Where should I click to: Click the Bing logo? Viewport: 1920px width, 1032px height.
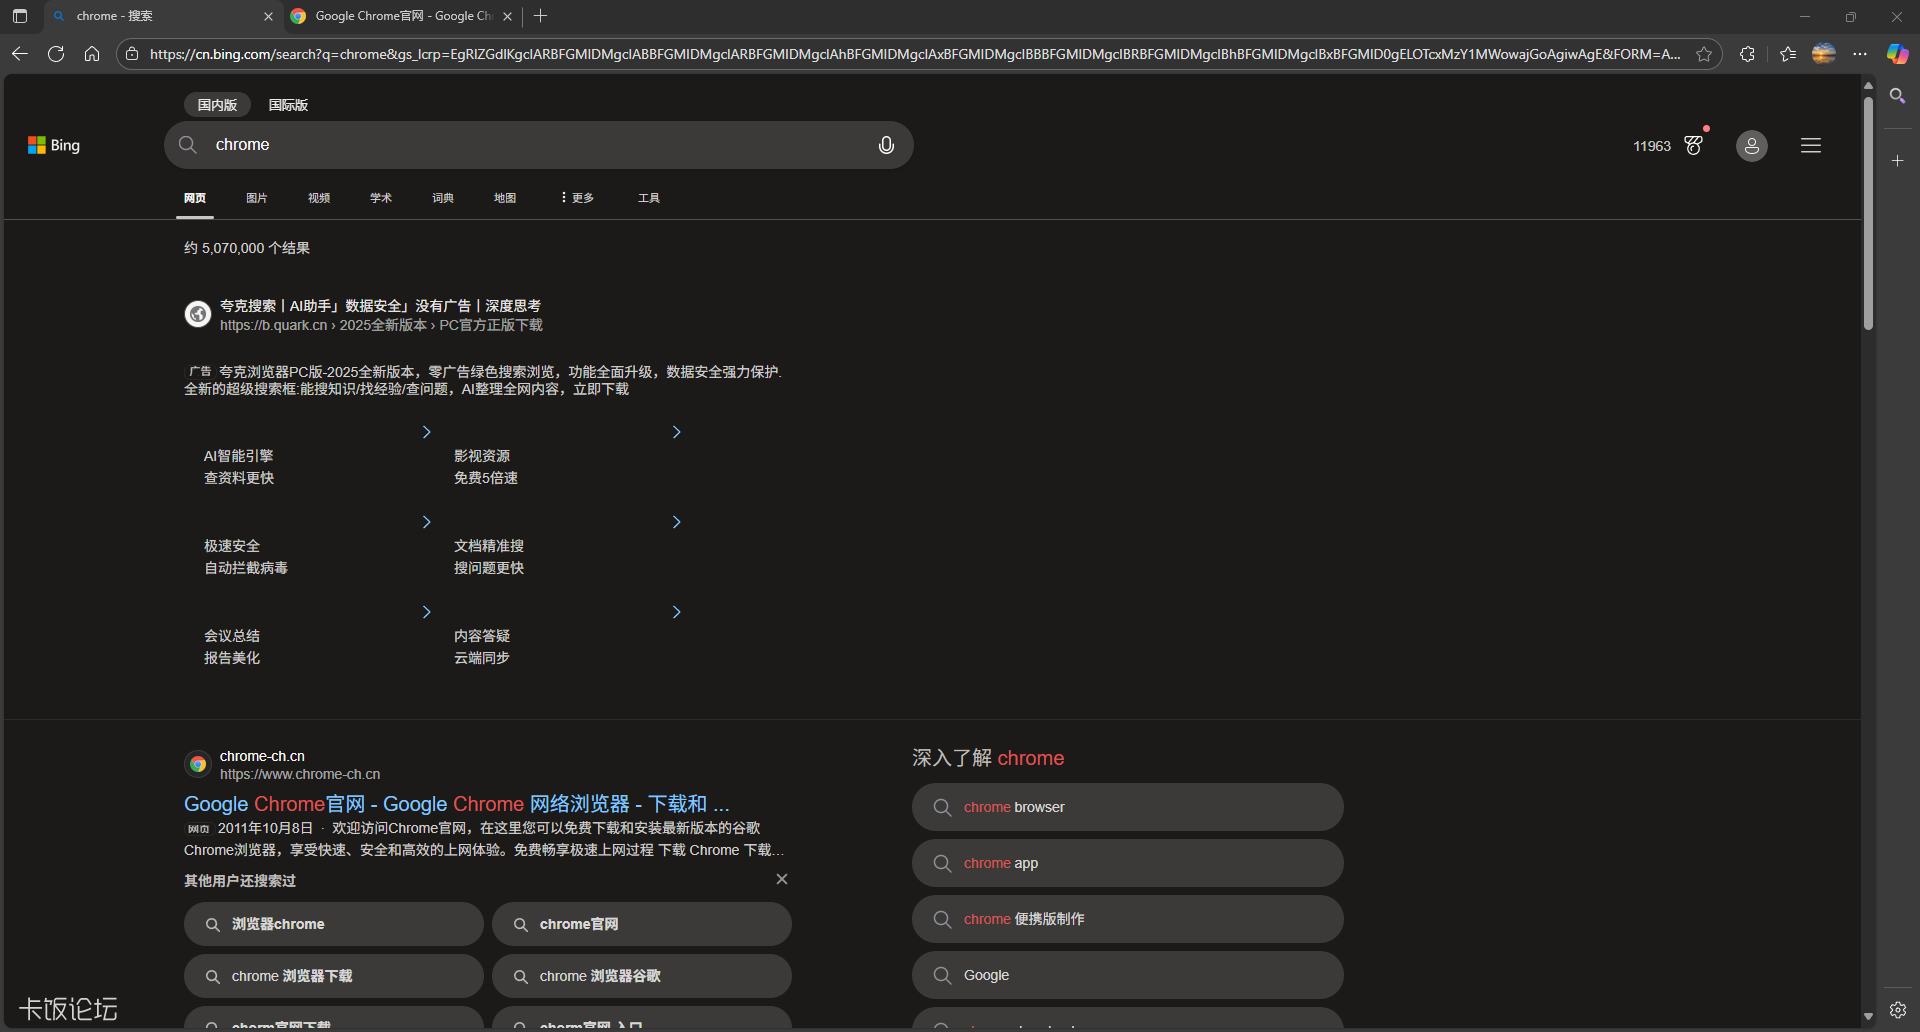coord(53,144)
